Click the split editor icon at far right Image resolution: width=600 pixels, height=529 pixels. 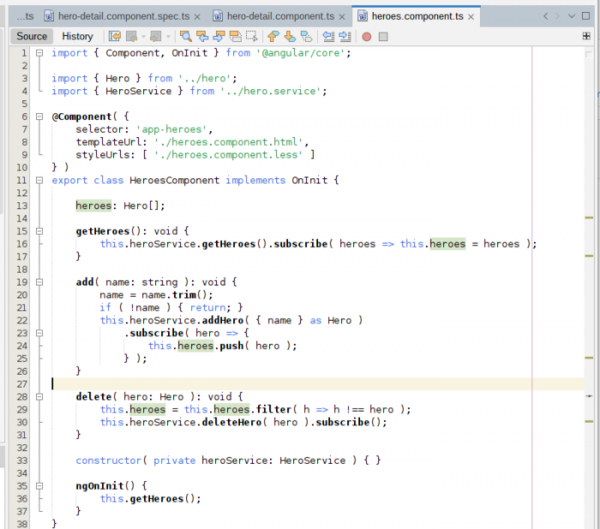[586, 36]
